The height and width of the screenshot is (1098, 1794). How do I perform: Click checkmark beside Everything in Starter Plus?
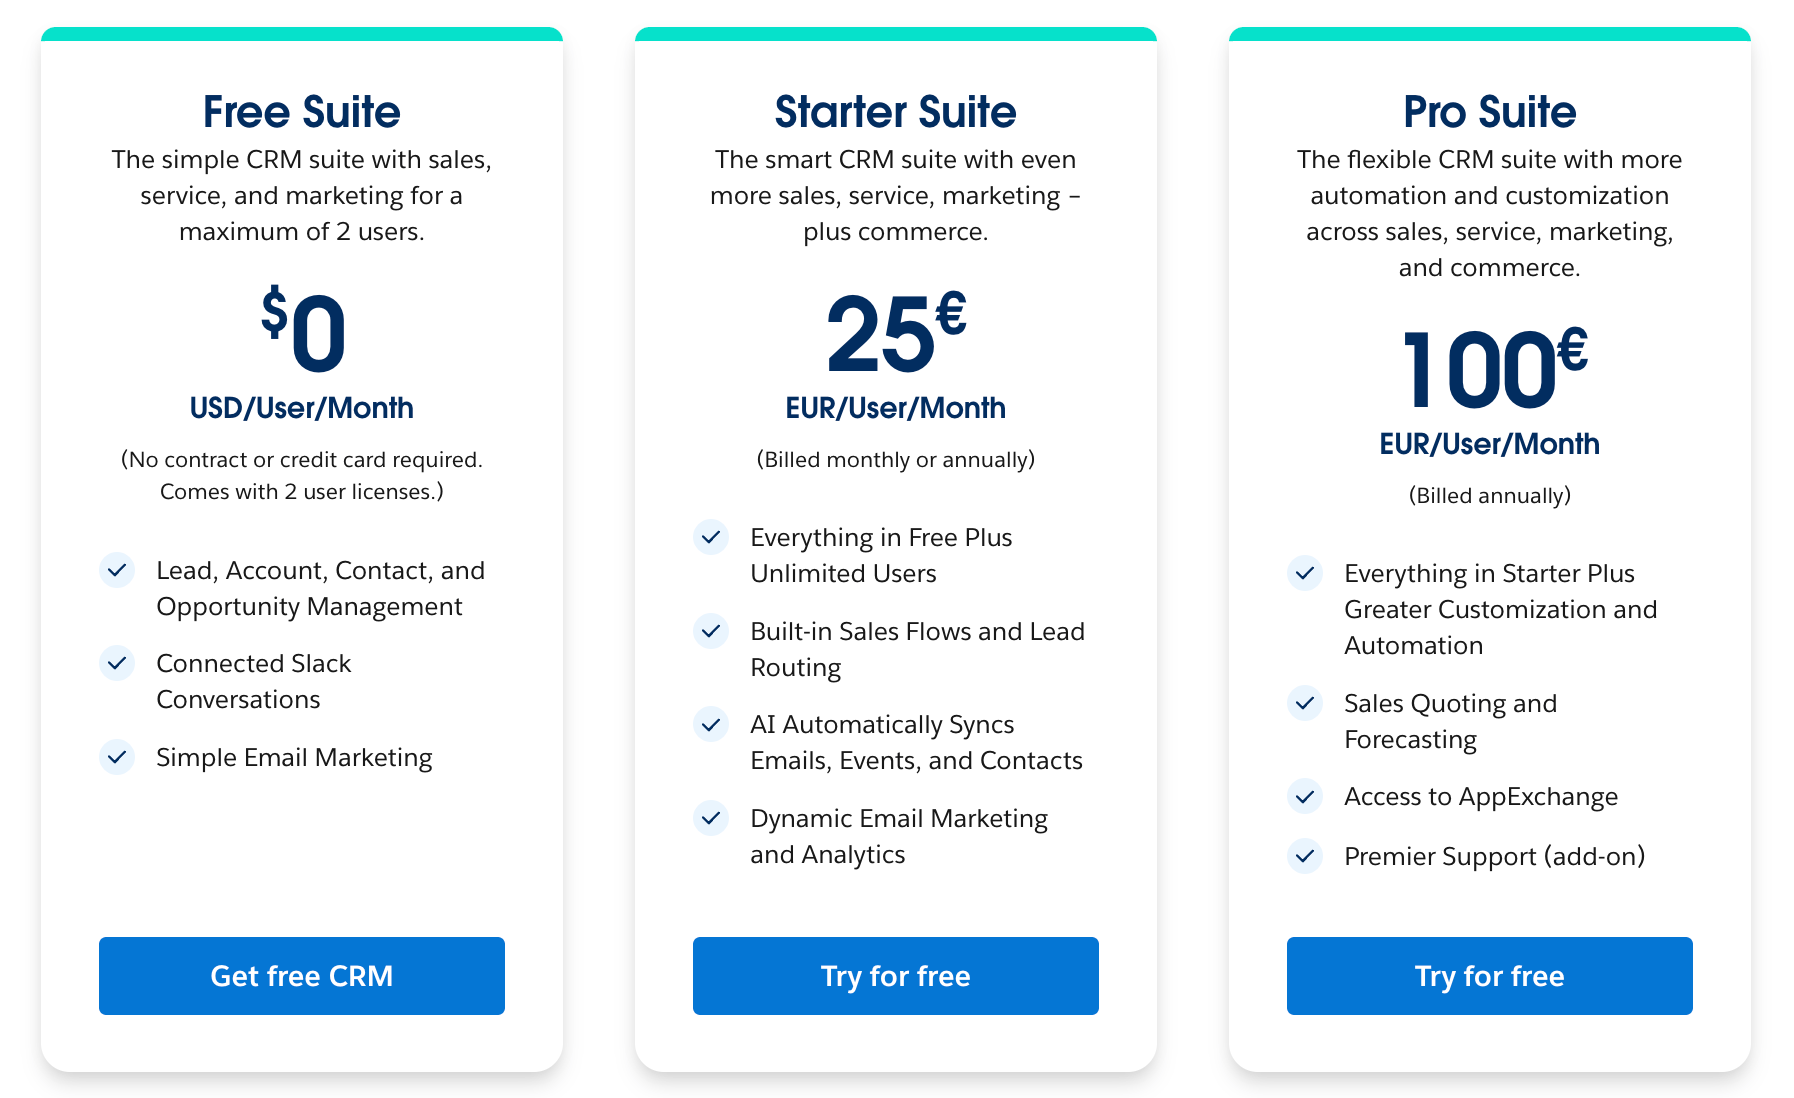(x=1305, y=573)
